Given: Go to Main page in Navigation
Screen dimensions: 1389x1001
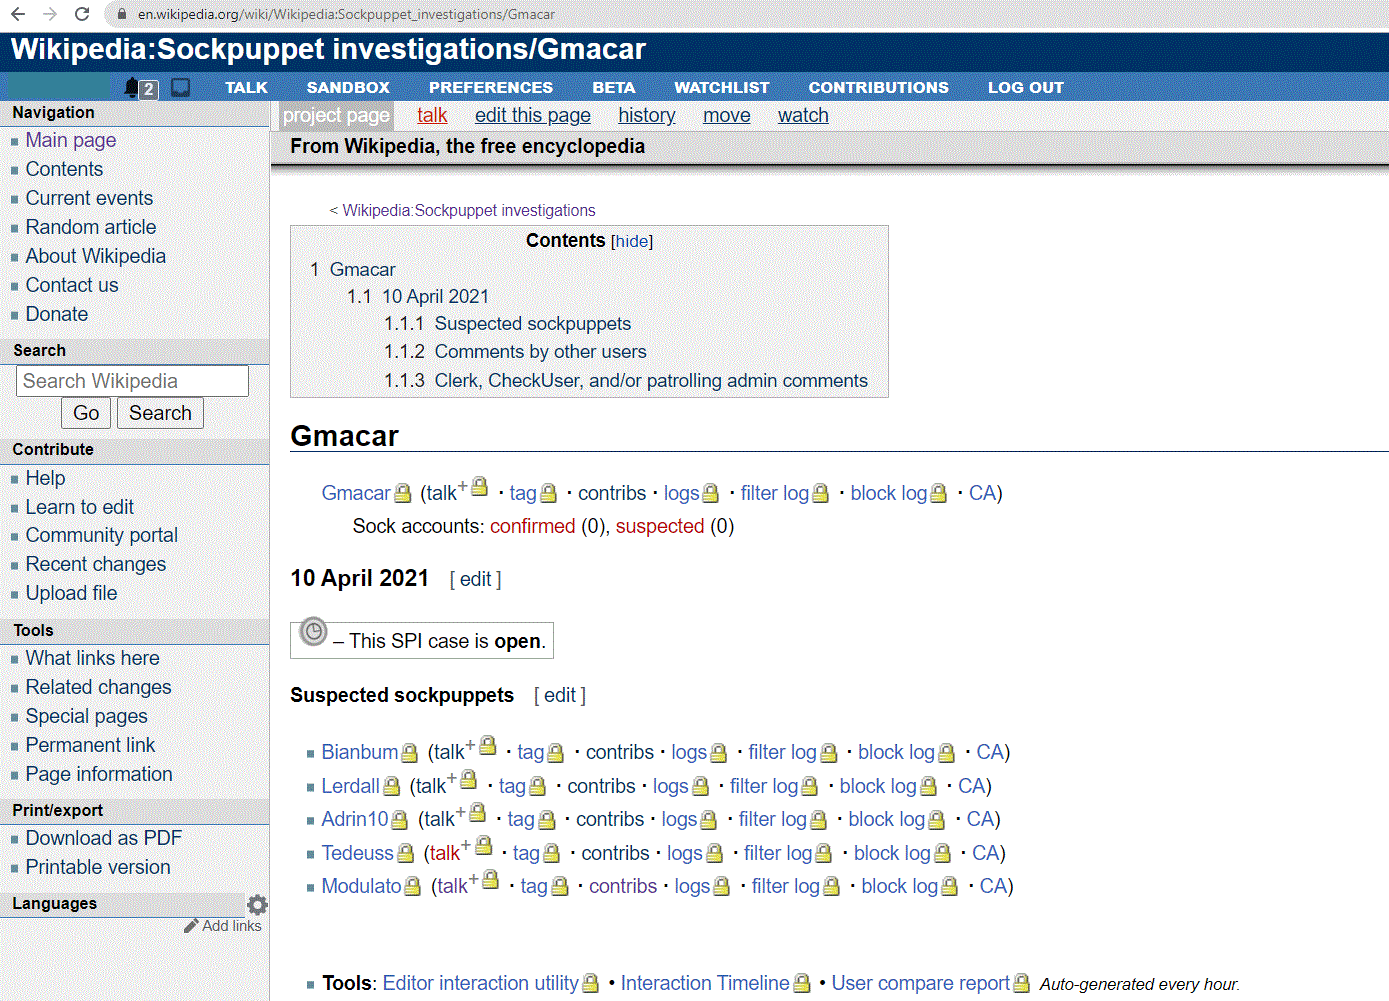Looking at the screenshot, I should [71, 140].
